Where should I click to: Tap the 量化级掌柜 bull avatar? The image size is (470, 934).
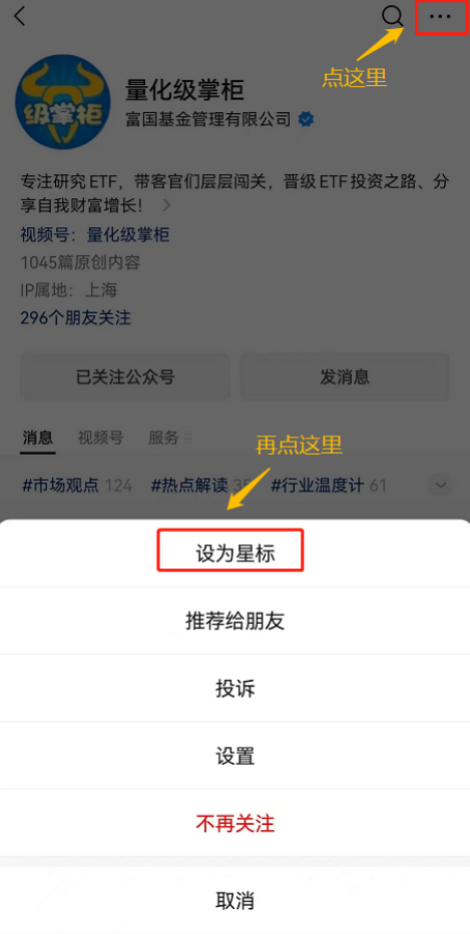coord(63,101)
